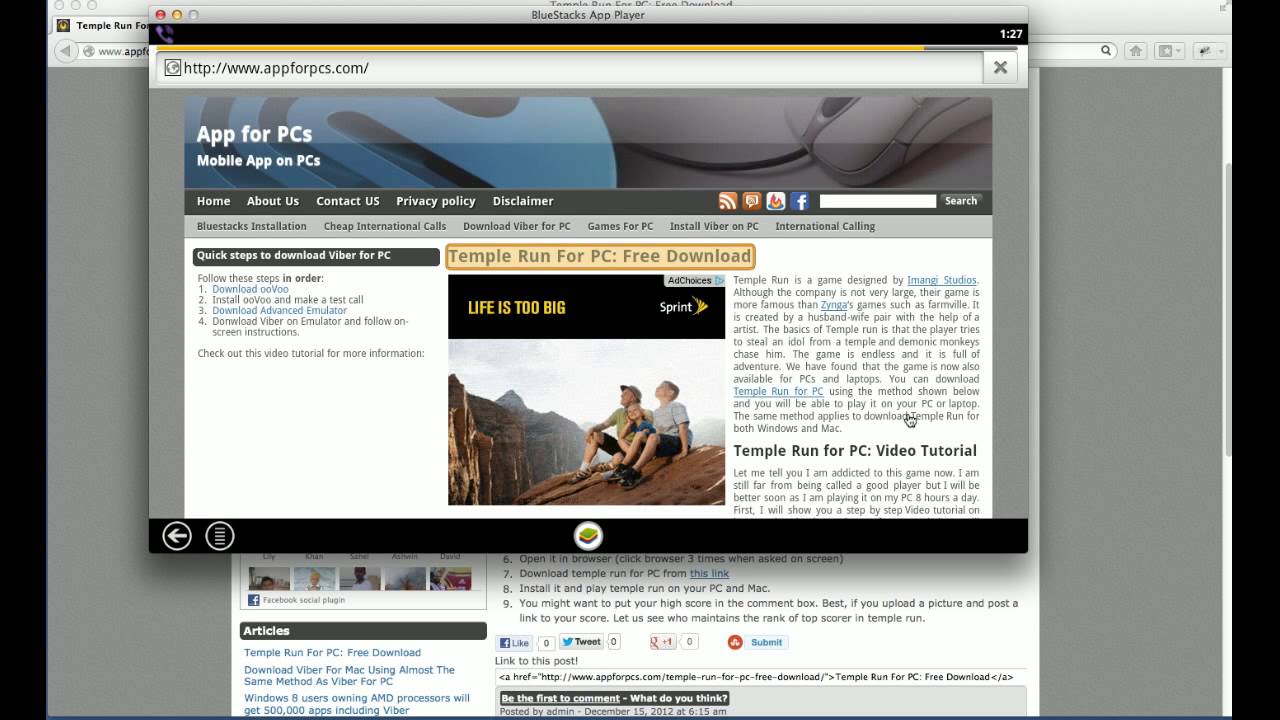
Task: Open article Windows 8 users owning AMD processors
Action: click(357, 704)
